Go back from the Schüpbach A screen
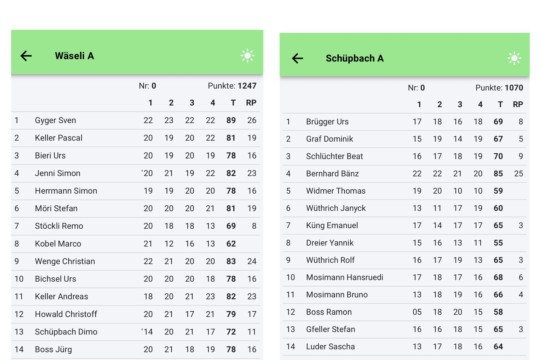 297,58
